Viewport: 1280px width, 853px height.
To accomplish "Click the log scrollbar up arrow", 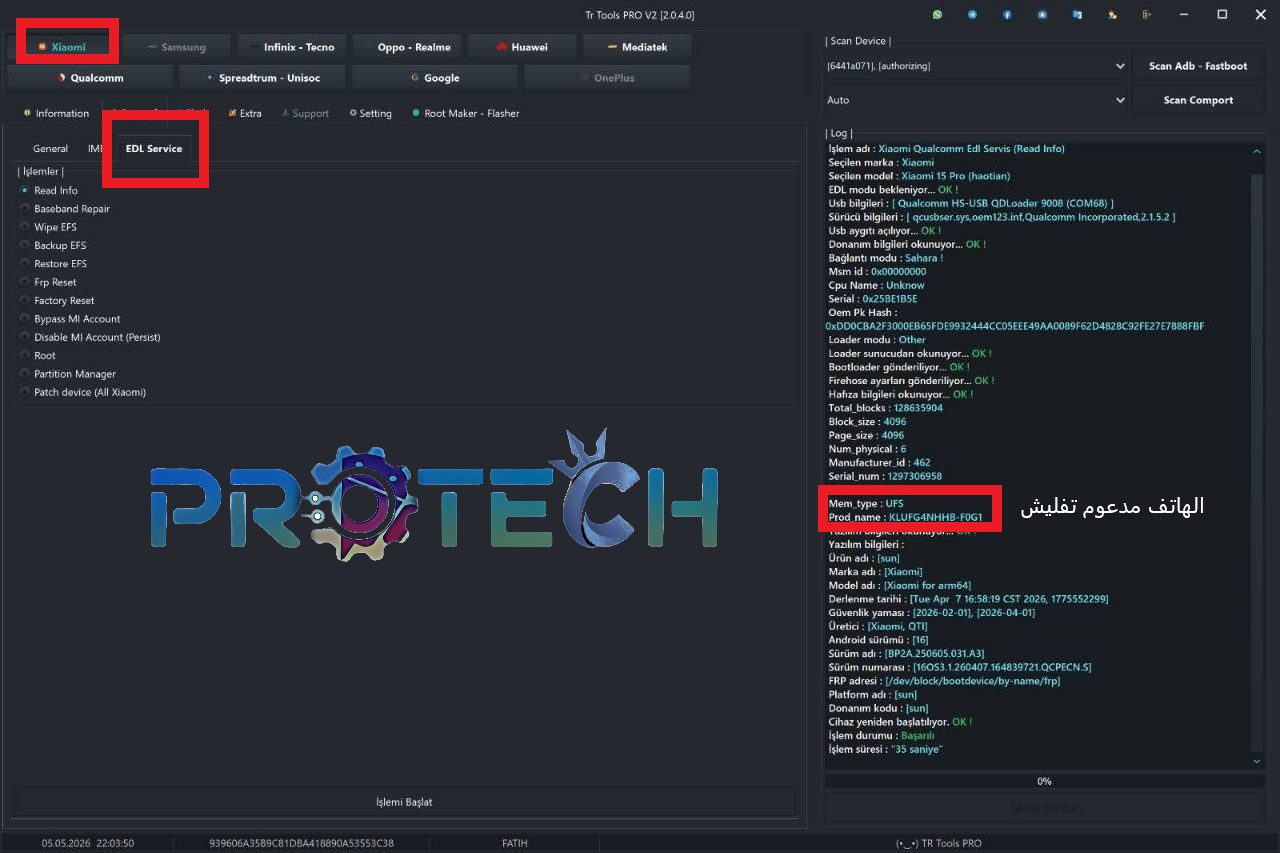I will [x=1257, y=151].
